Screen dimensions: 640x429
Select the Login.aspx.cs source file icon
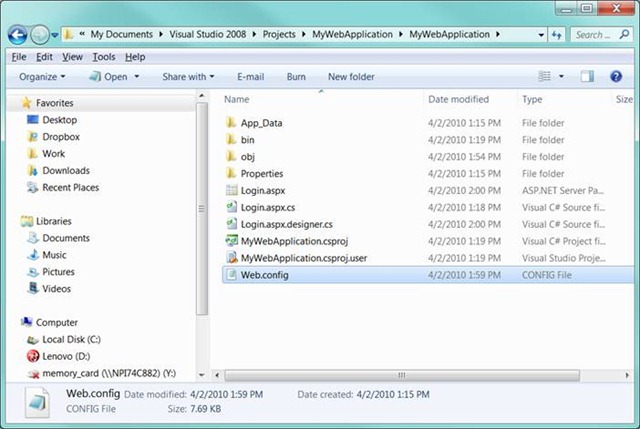(231, 207)
